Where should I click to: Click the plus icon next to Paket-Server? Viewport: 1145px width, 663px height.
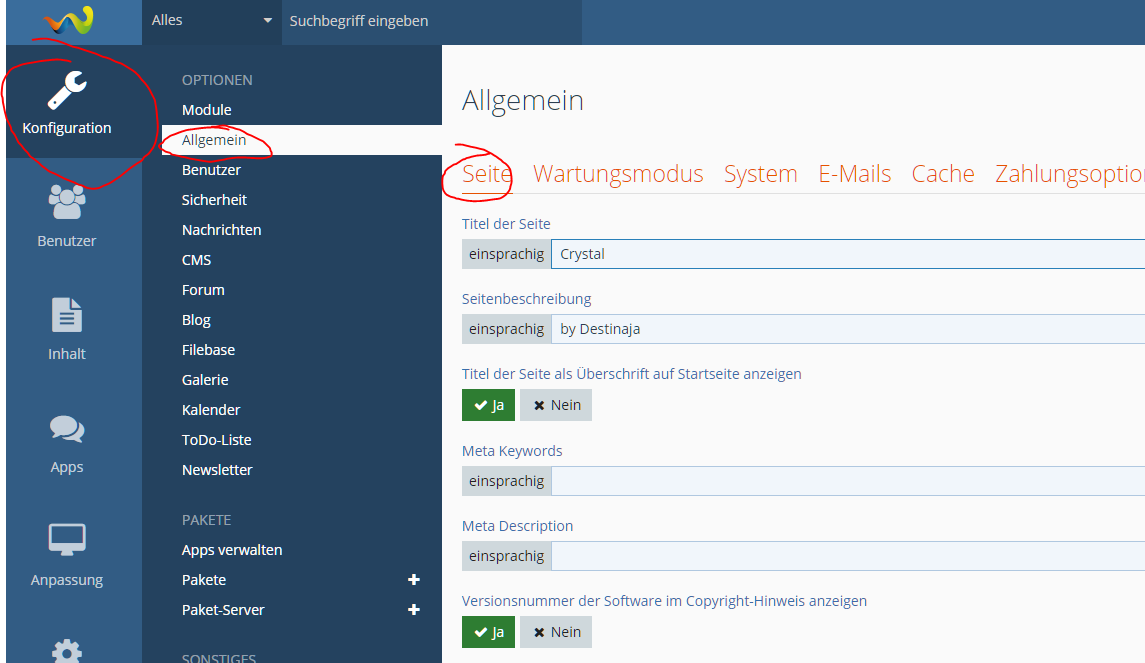(x=414, y=610)
